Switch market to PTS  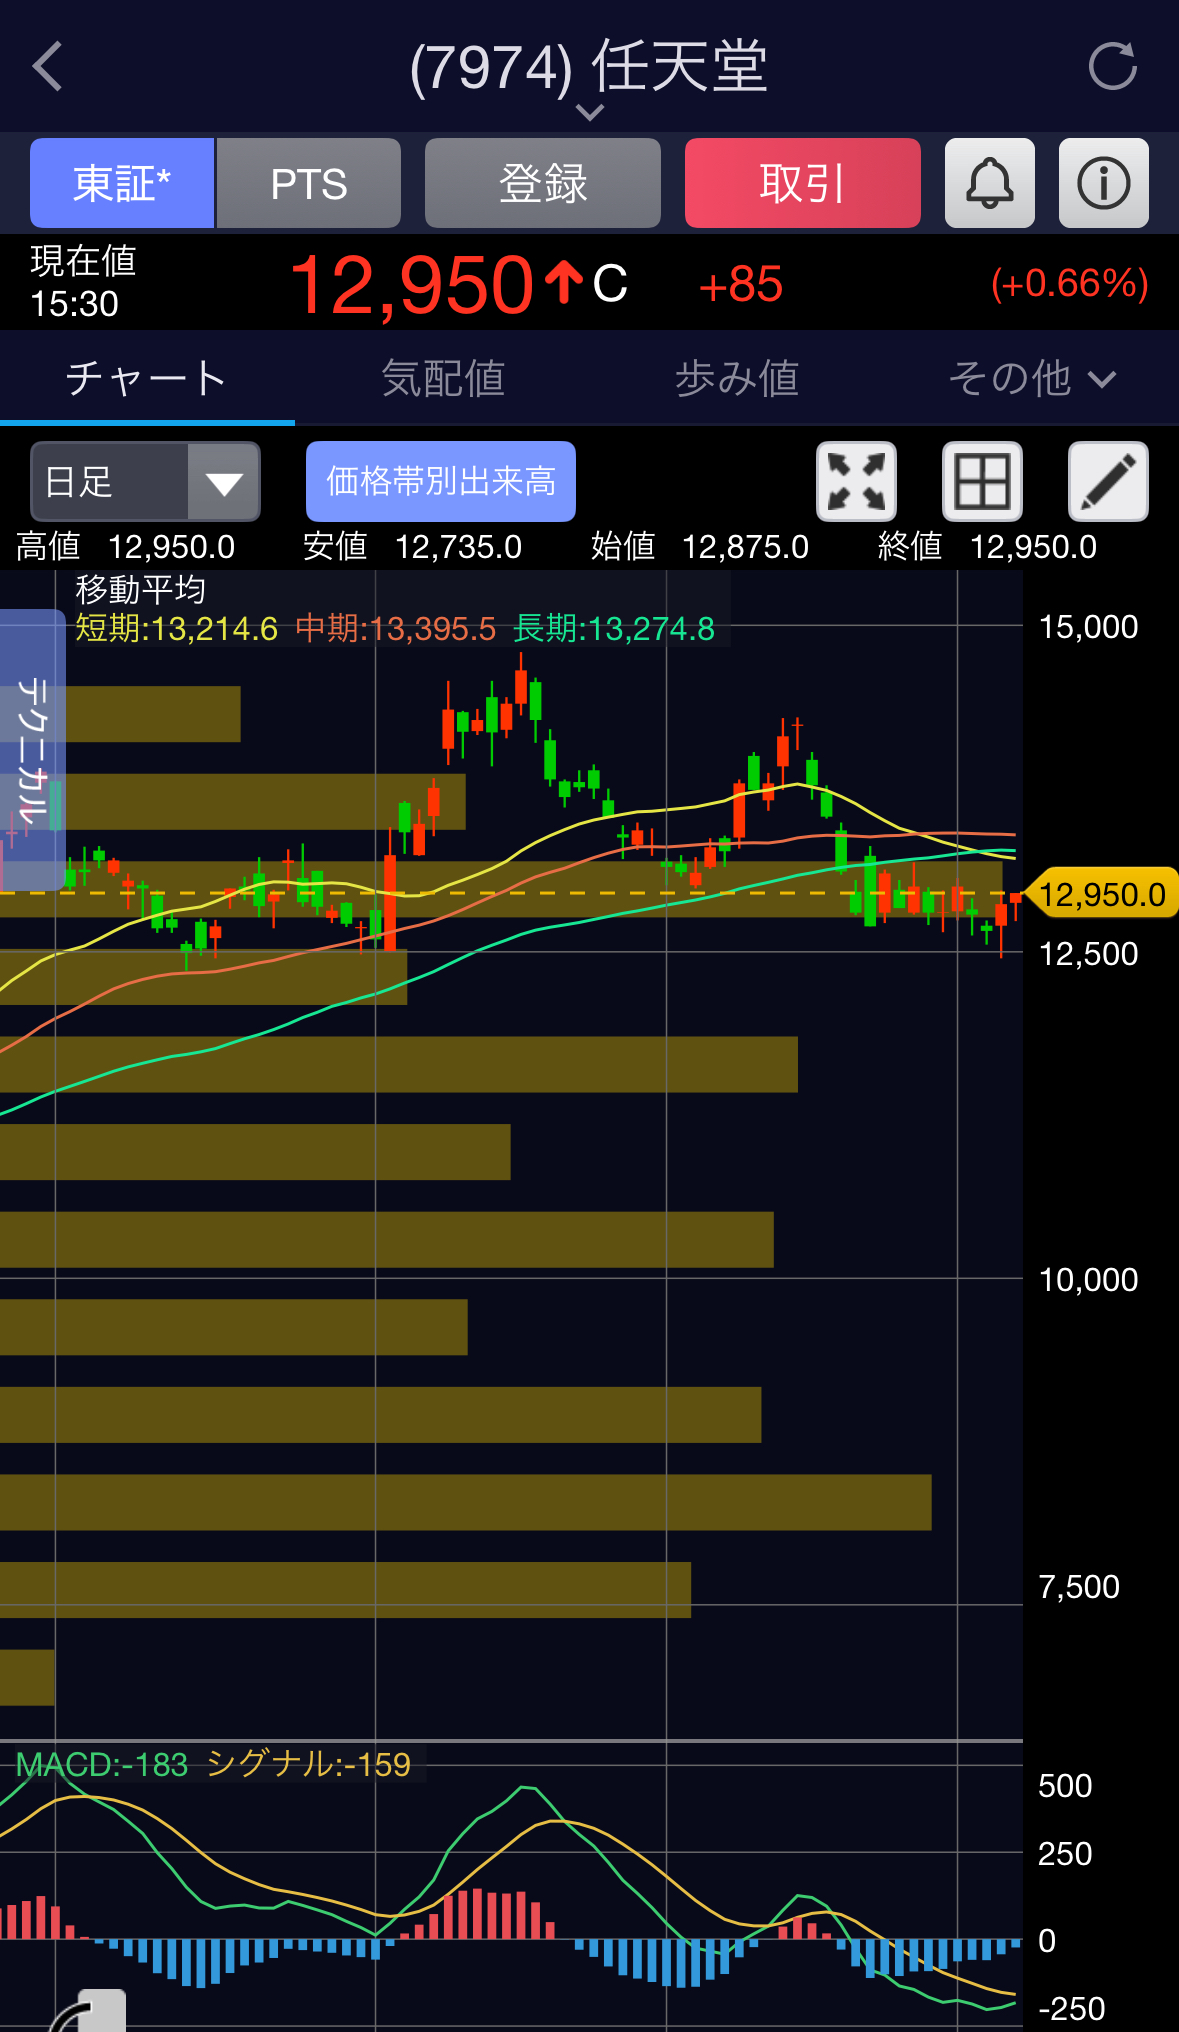coord(309,184)
